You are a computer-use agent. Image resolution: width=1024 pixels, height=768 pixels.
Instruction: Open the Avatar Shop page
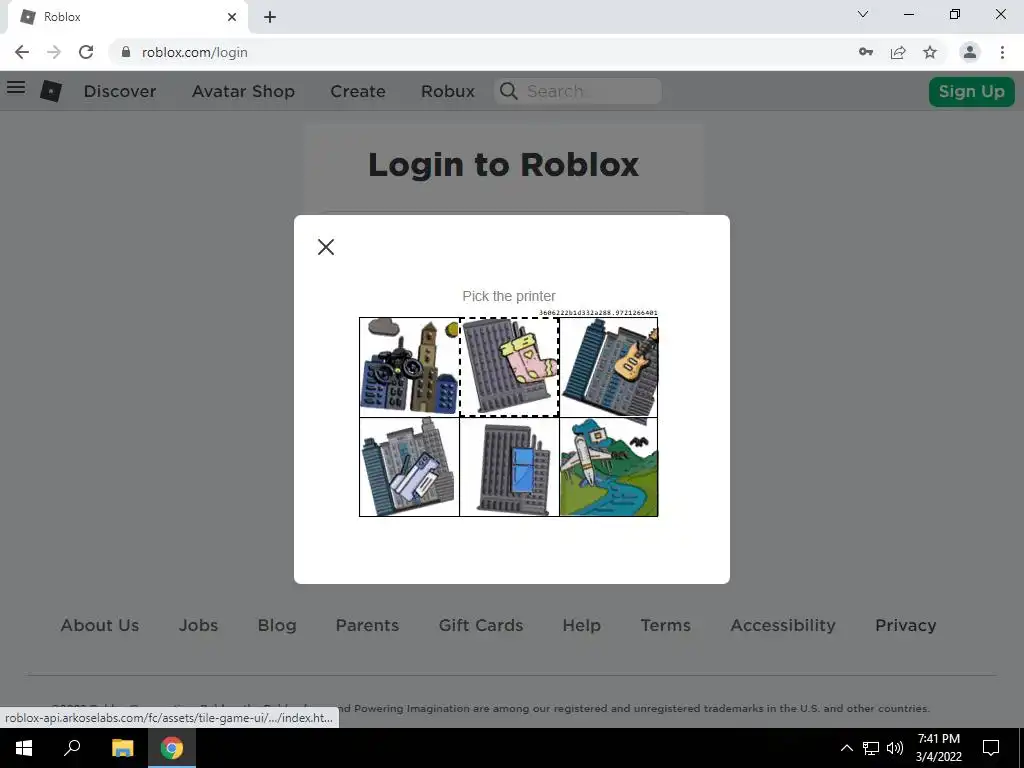click(x=244, y=91)
